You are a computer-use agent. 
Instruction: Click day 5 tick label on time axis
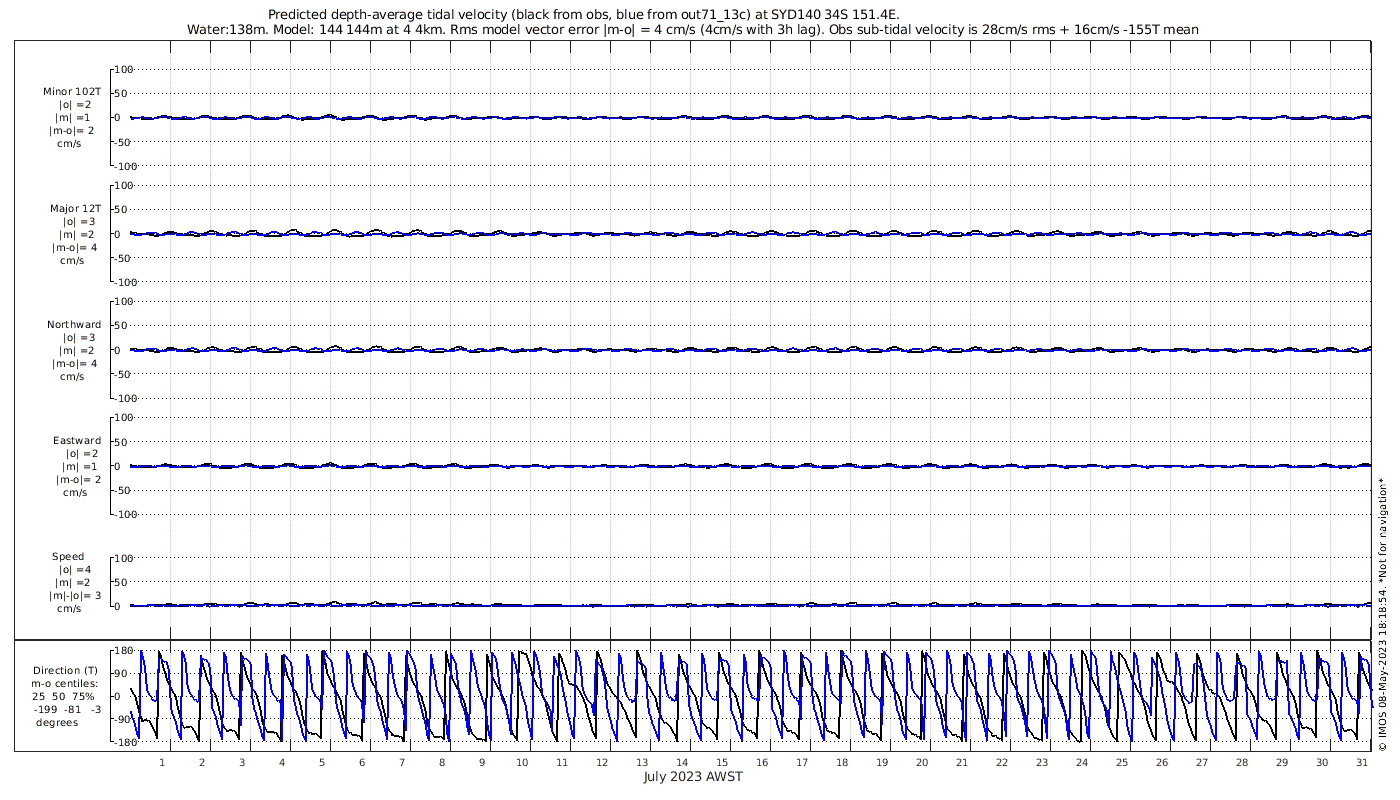pyautogui.click(x=322, y=762)
